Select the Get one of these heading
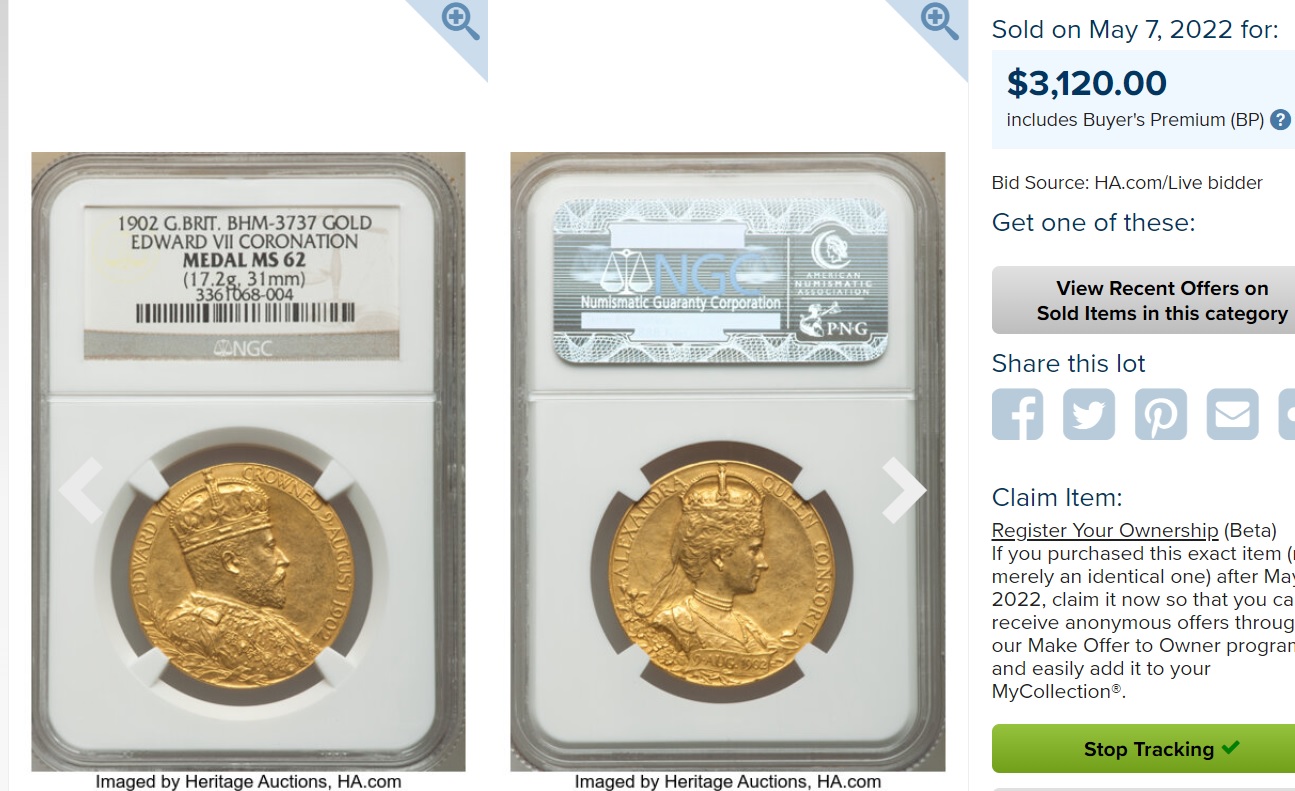Screen dimensions: 1295x791 (1093, 222)
